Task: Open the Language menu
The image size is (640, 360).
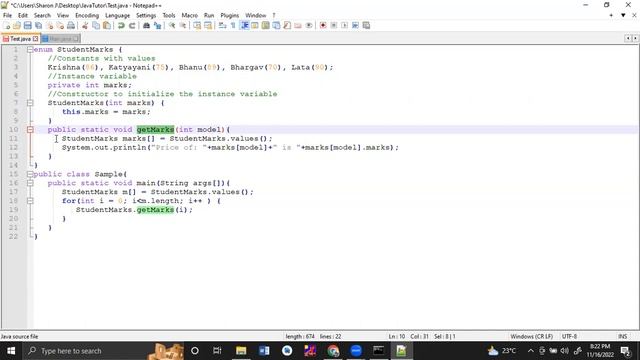Action: click(118, 16)
